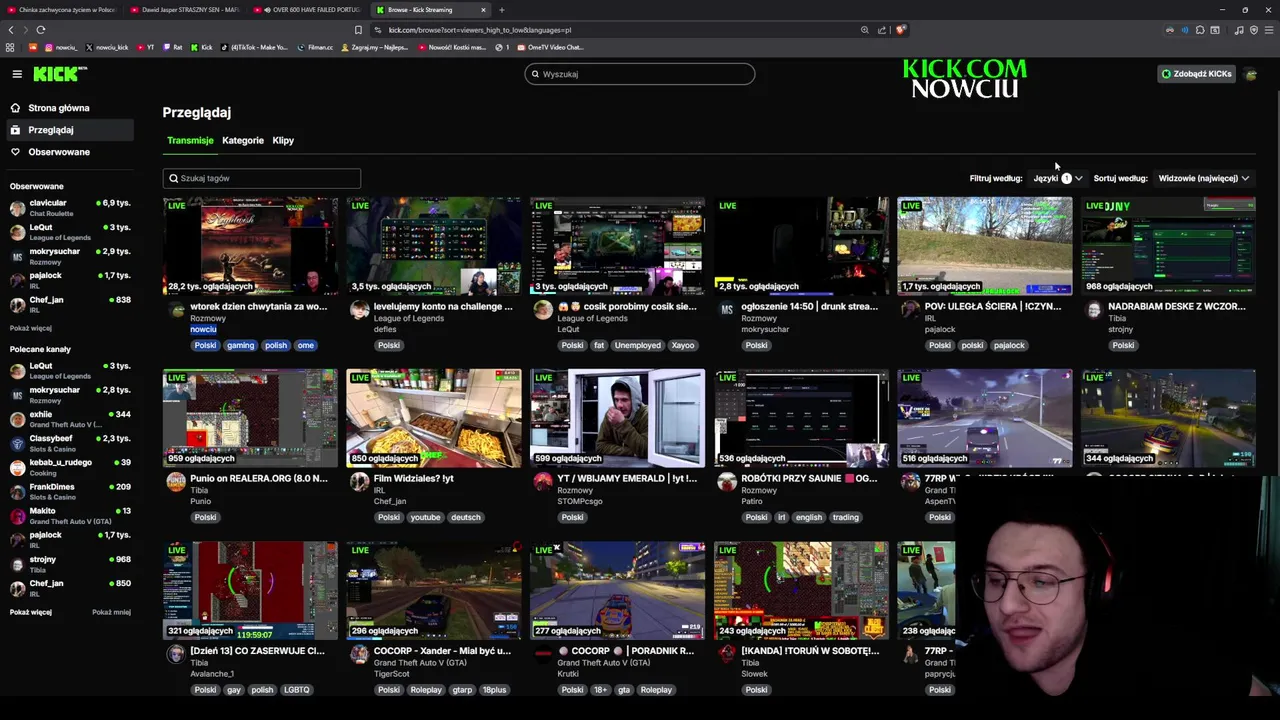
Task: Open the Film Widziales? !yt stream thumbnail
Action: click(434, 418)
